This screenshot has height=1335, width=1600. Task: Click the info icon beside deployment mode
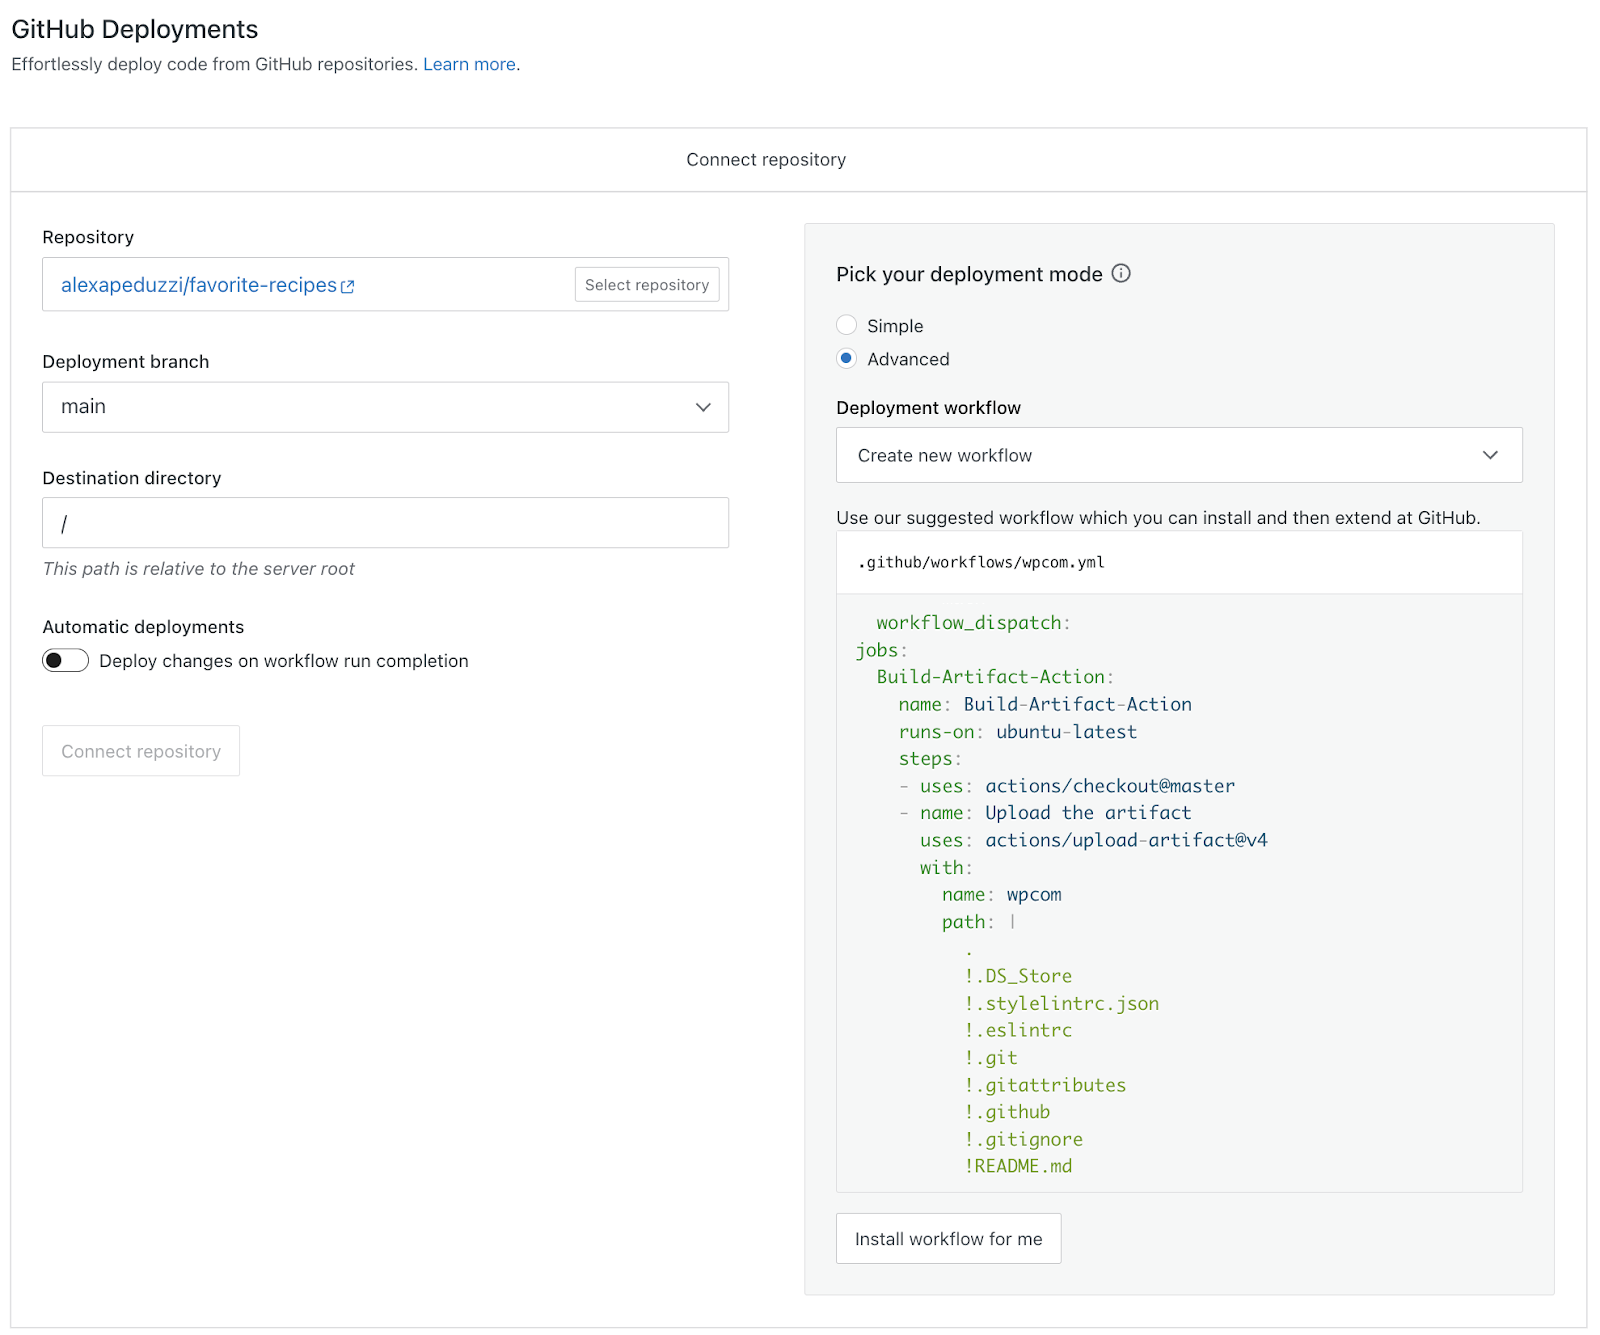pos(1121,273)
